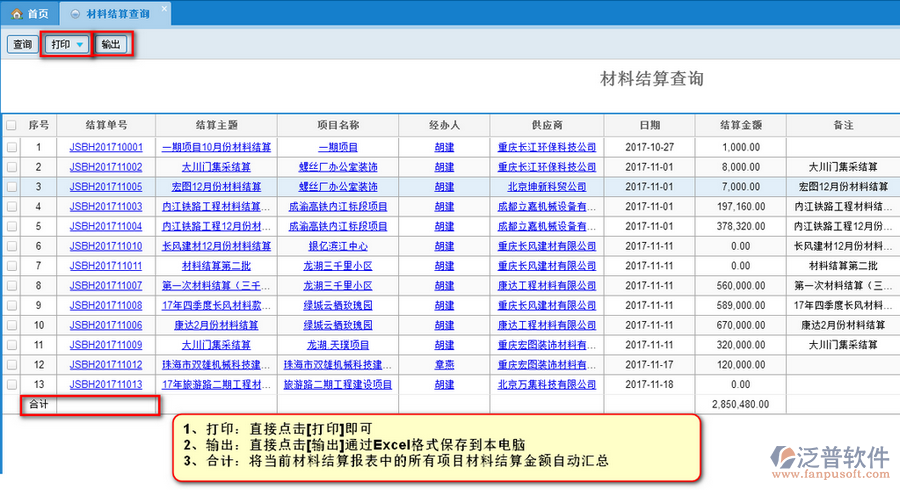This screenshot has width=900, height=490.
Task: Expand the 打印 dropdown arrow
Action: (x=80, y=45)
